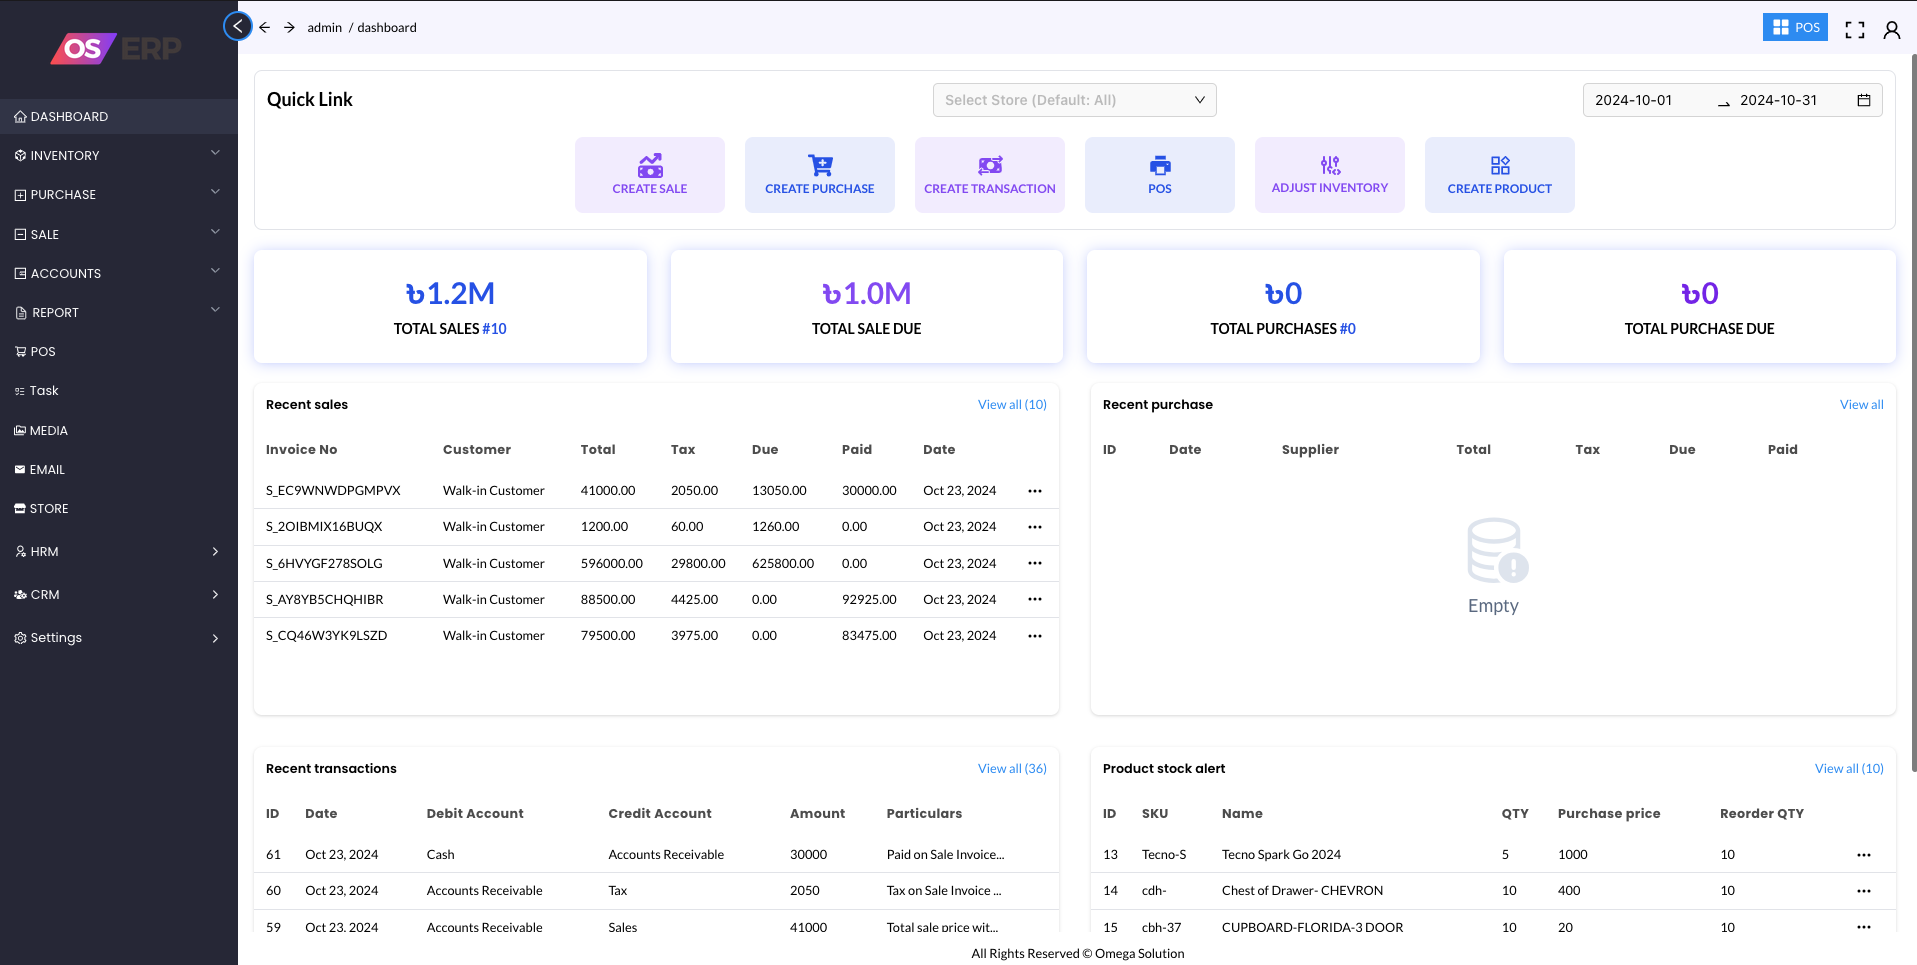Go to Media in the sidebar

click(49, 430)
